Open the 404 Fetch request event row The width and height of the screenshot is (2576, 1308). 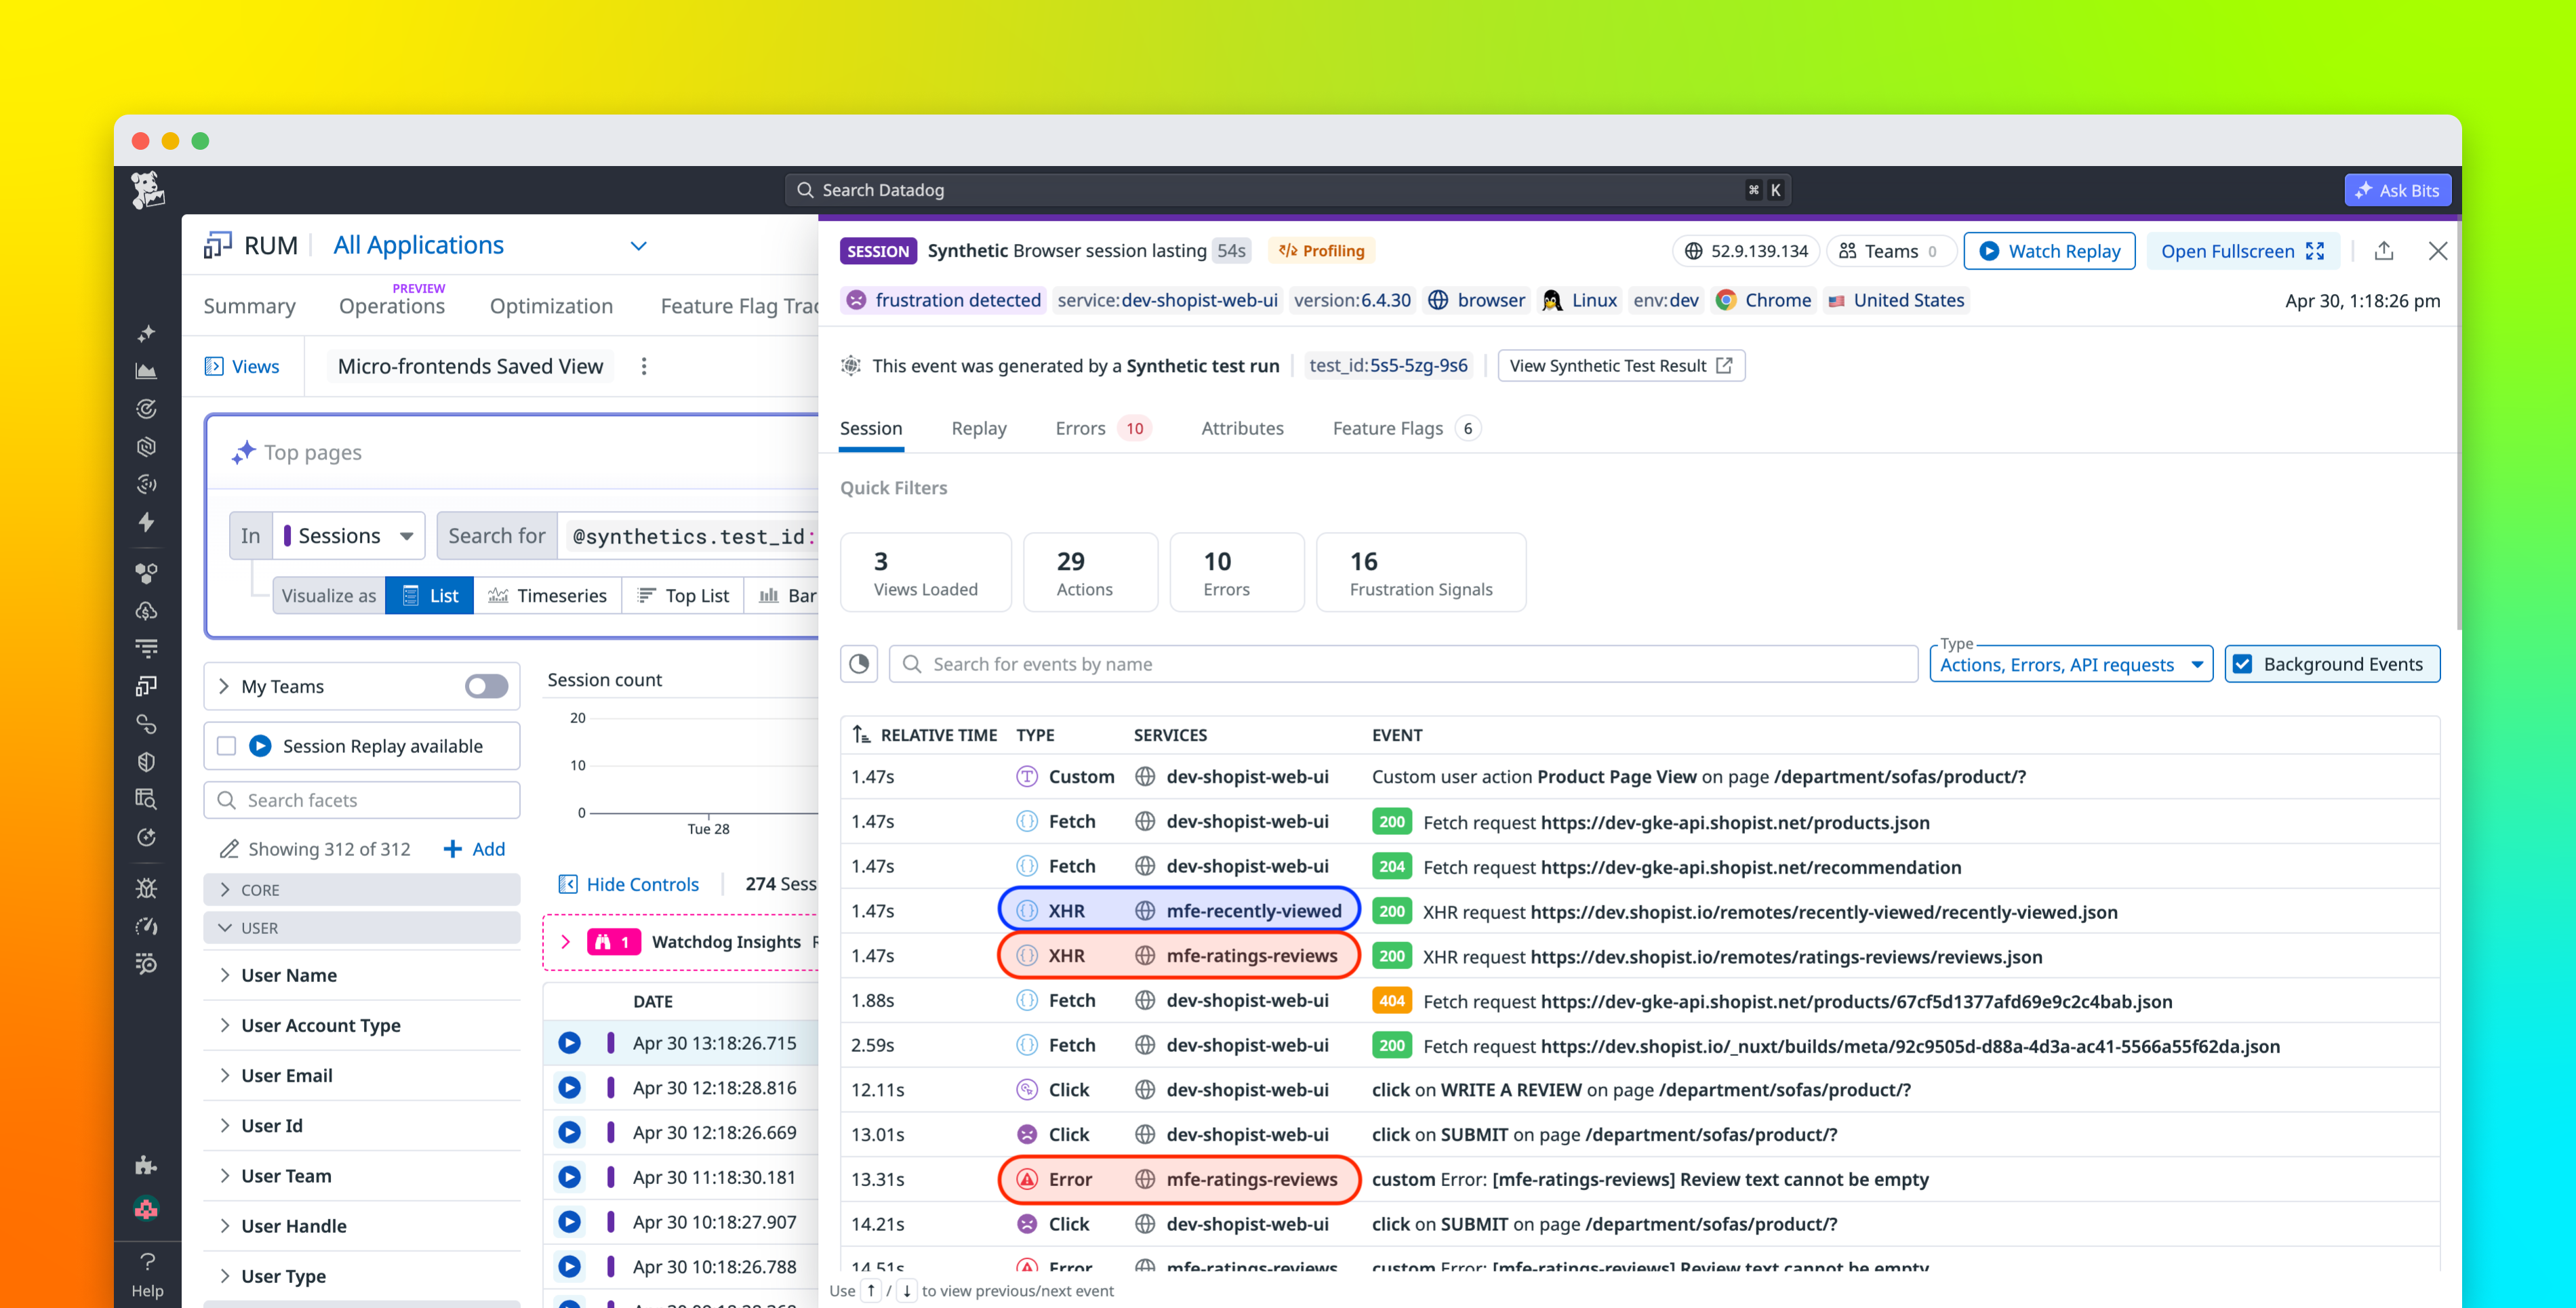click(x=1640, y=1000)
